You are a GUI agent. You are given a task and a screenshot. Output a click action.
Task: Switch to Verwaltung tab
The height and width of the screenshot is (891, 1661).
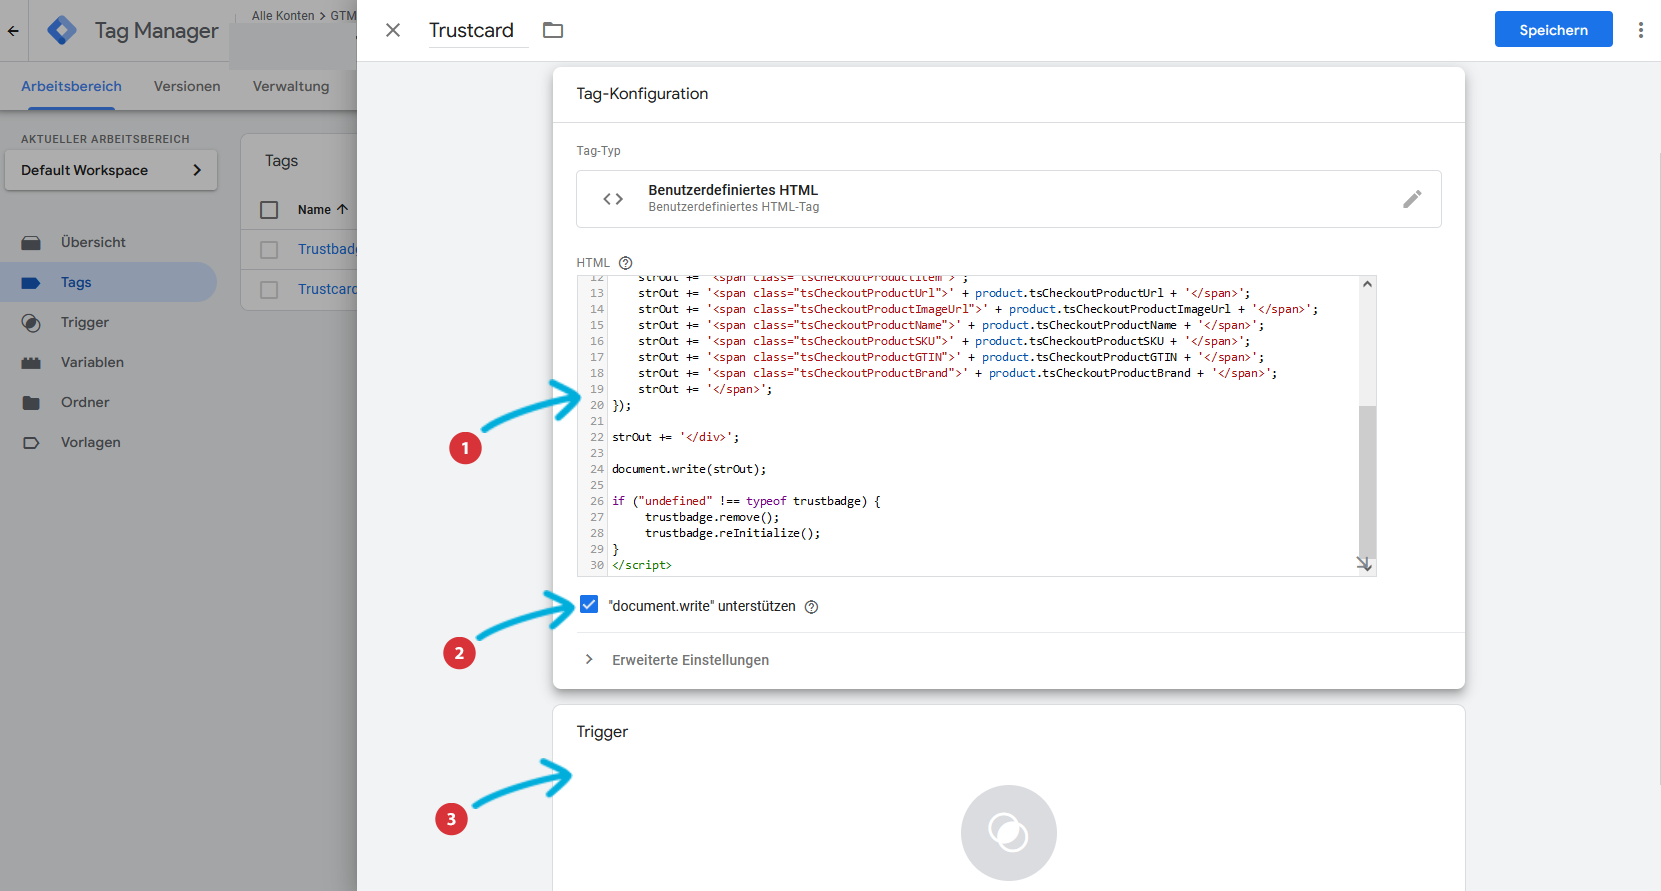tap(291, 86)
